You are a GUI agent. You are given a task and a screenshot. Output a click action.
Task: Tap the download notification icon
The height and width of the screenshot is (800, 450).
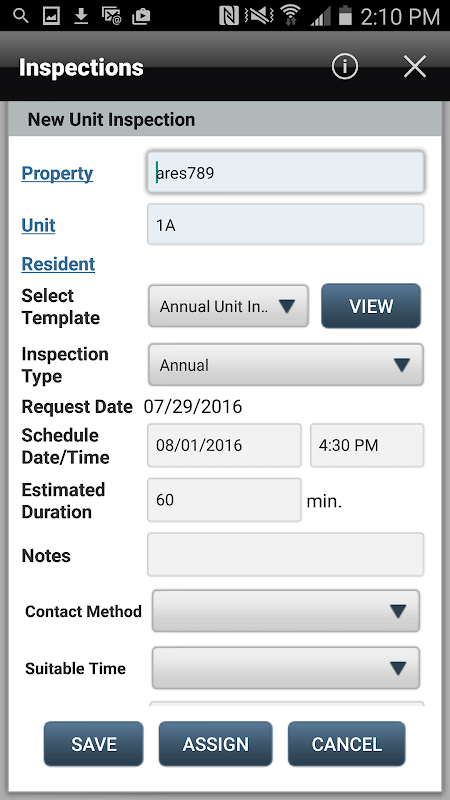tap(81, 16)
